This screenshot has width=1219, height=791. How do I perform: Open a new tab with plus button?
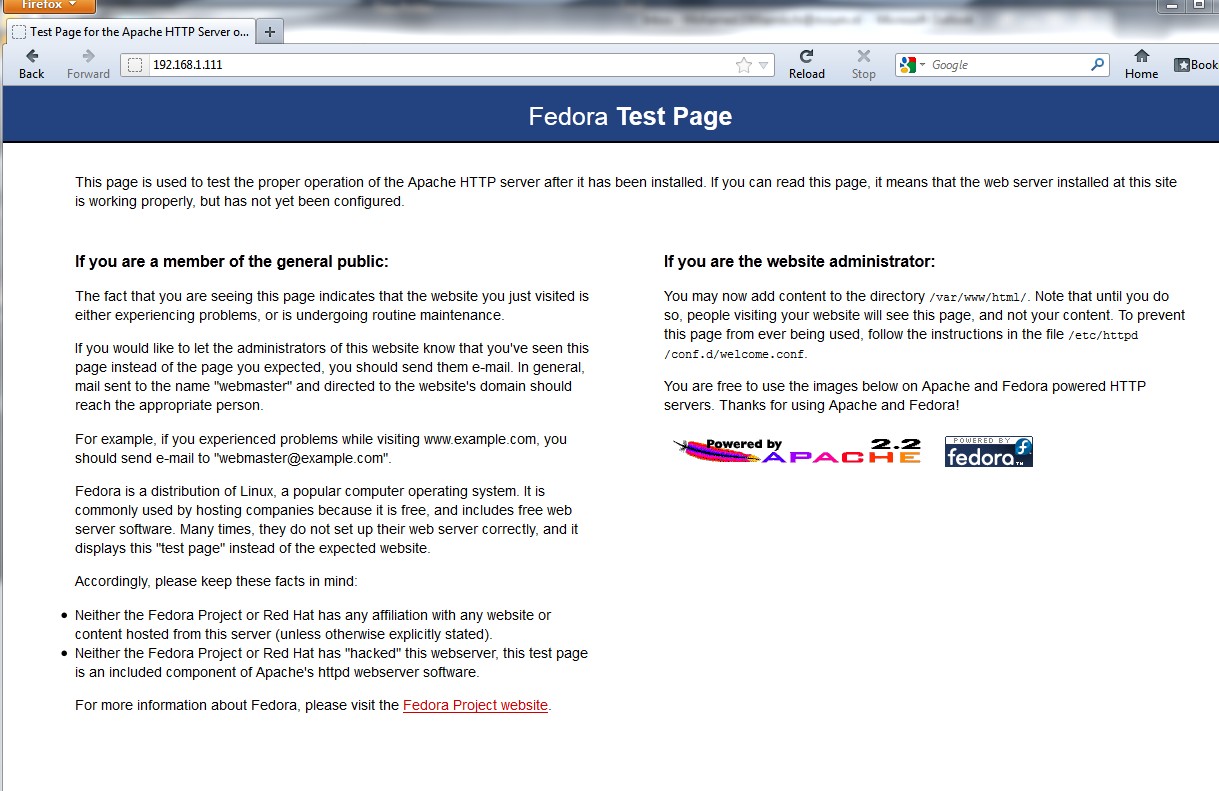pos(270,32)
